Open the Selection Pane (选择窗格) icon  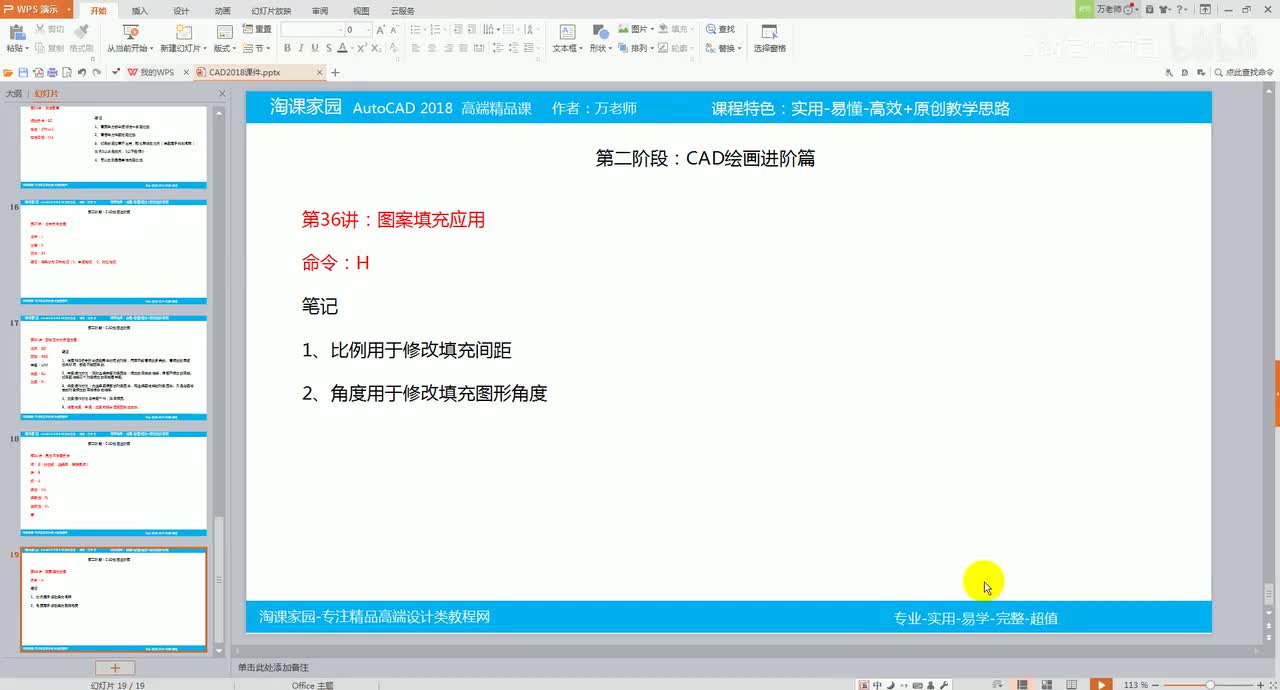click(x=770, y=32)
